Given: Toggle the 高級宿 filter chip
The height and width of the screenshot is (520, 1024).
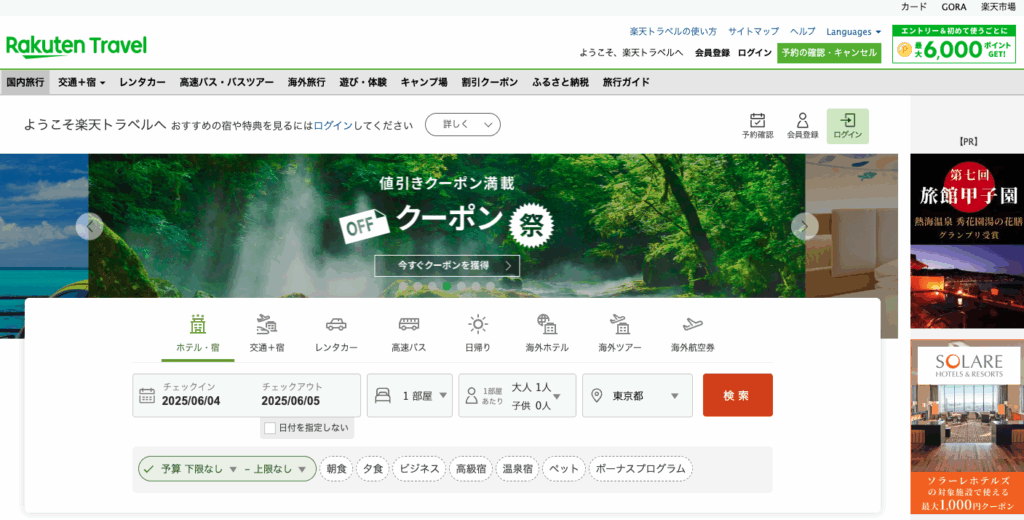Looking at the screenshot, I should pos(471,468).
